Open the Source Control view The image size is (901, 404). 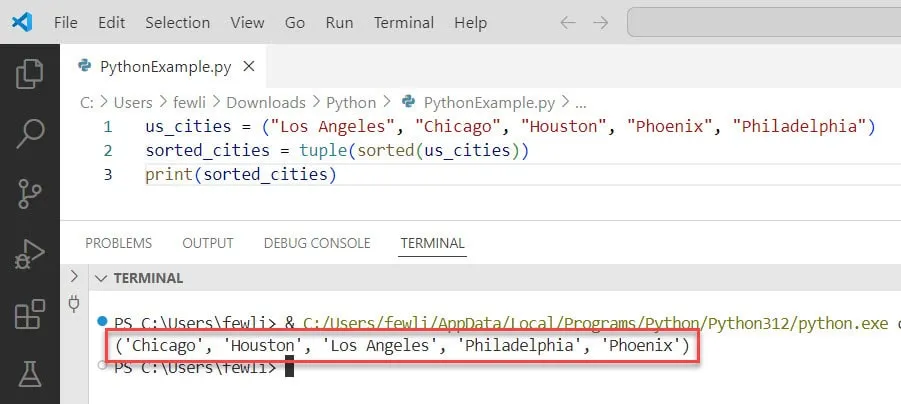coord(30,194)
